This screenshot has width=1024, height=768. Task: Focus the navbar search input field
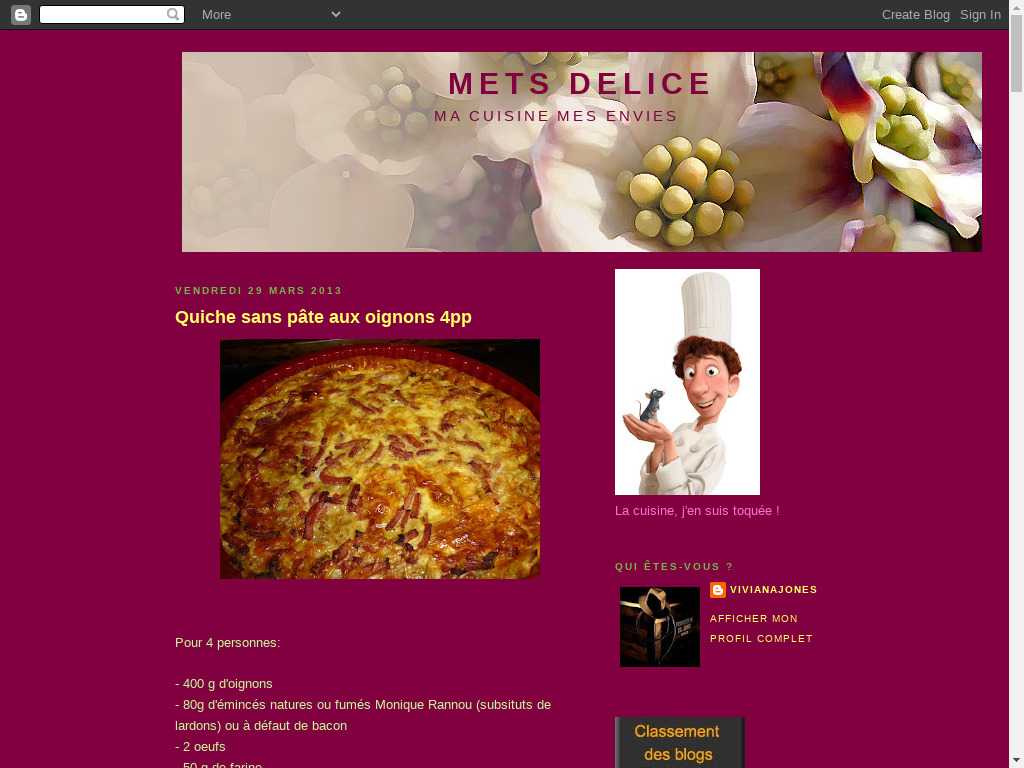(x=104, y=14)
